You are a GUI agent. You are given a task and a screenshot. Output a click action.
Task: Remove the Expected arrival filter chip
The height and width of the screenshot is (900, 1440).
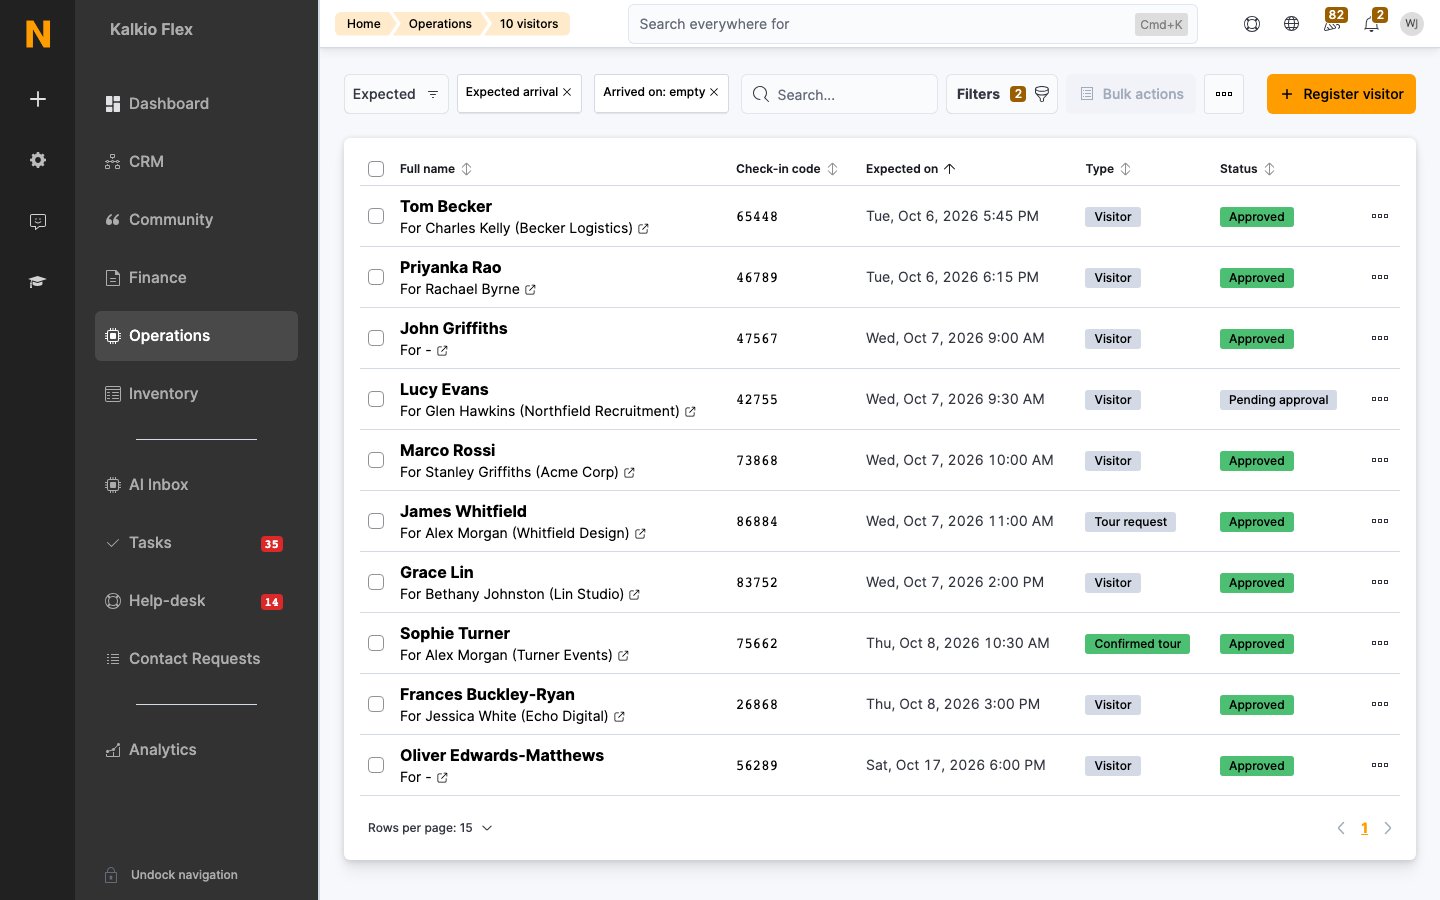[x=567, y=92]
